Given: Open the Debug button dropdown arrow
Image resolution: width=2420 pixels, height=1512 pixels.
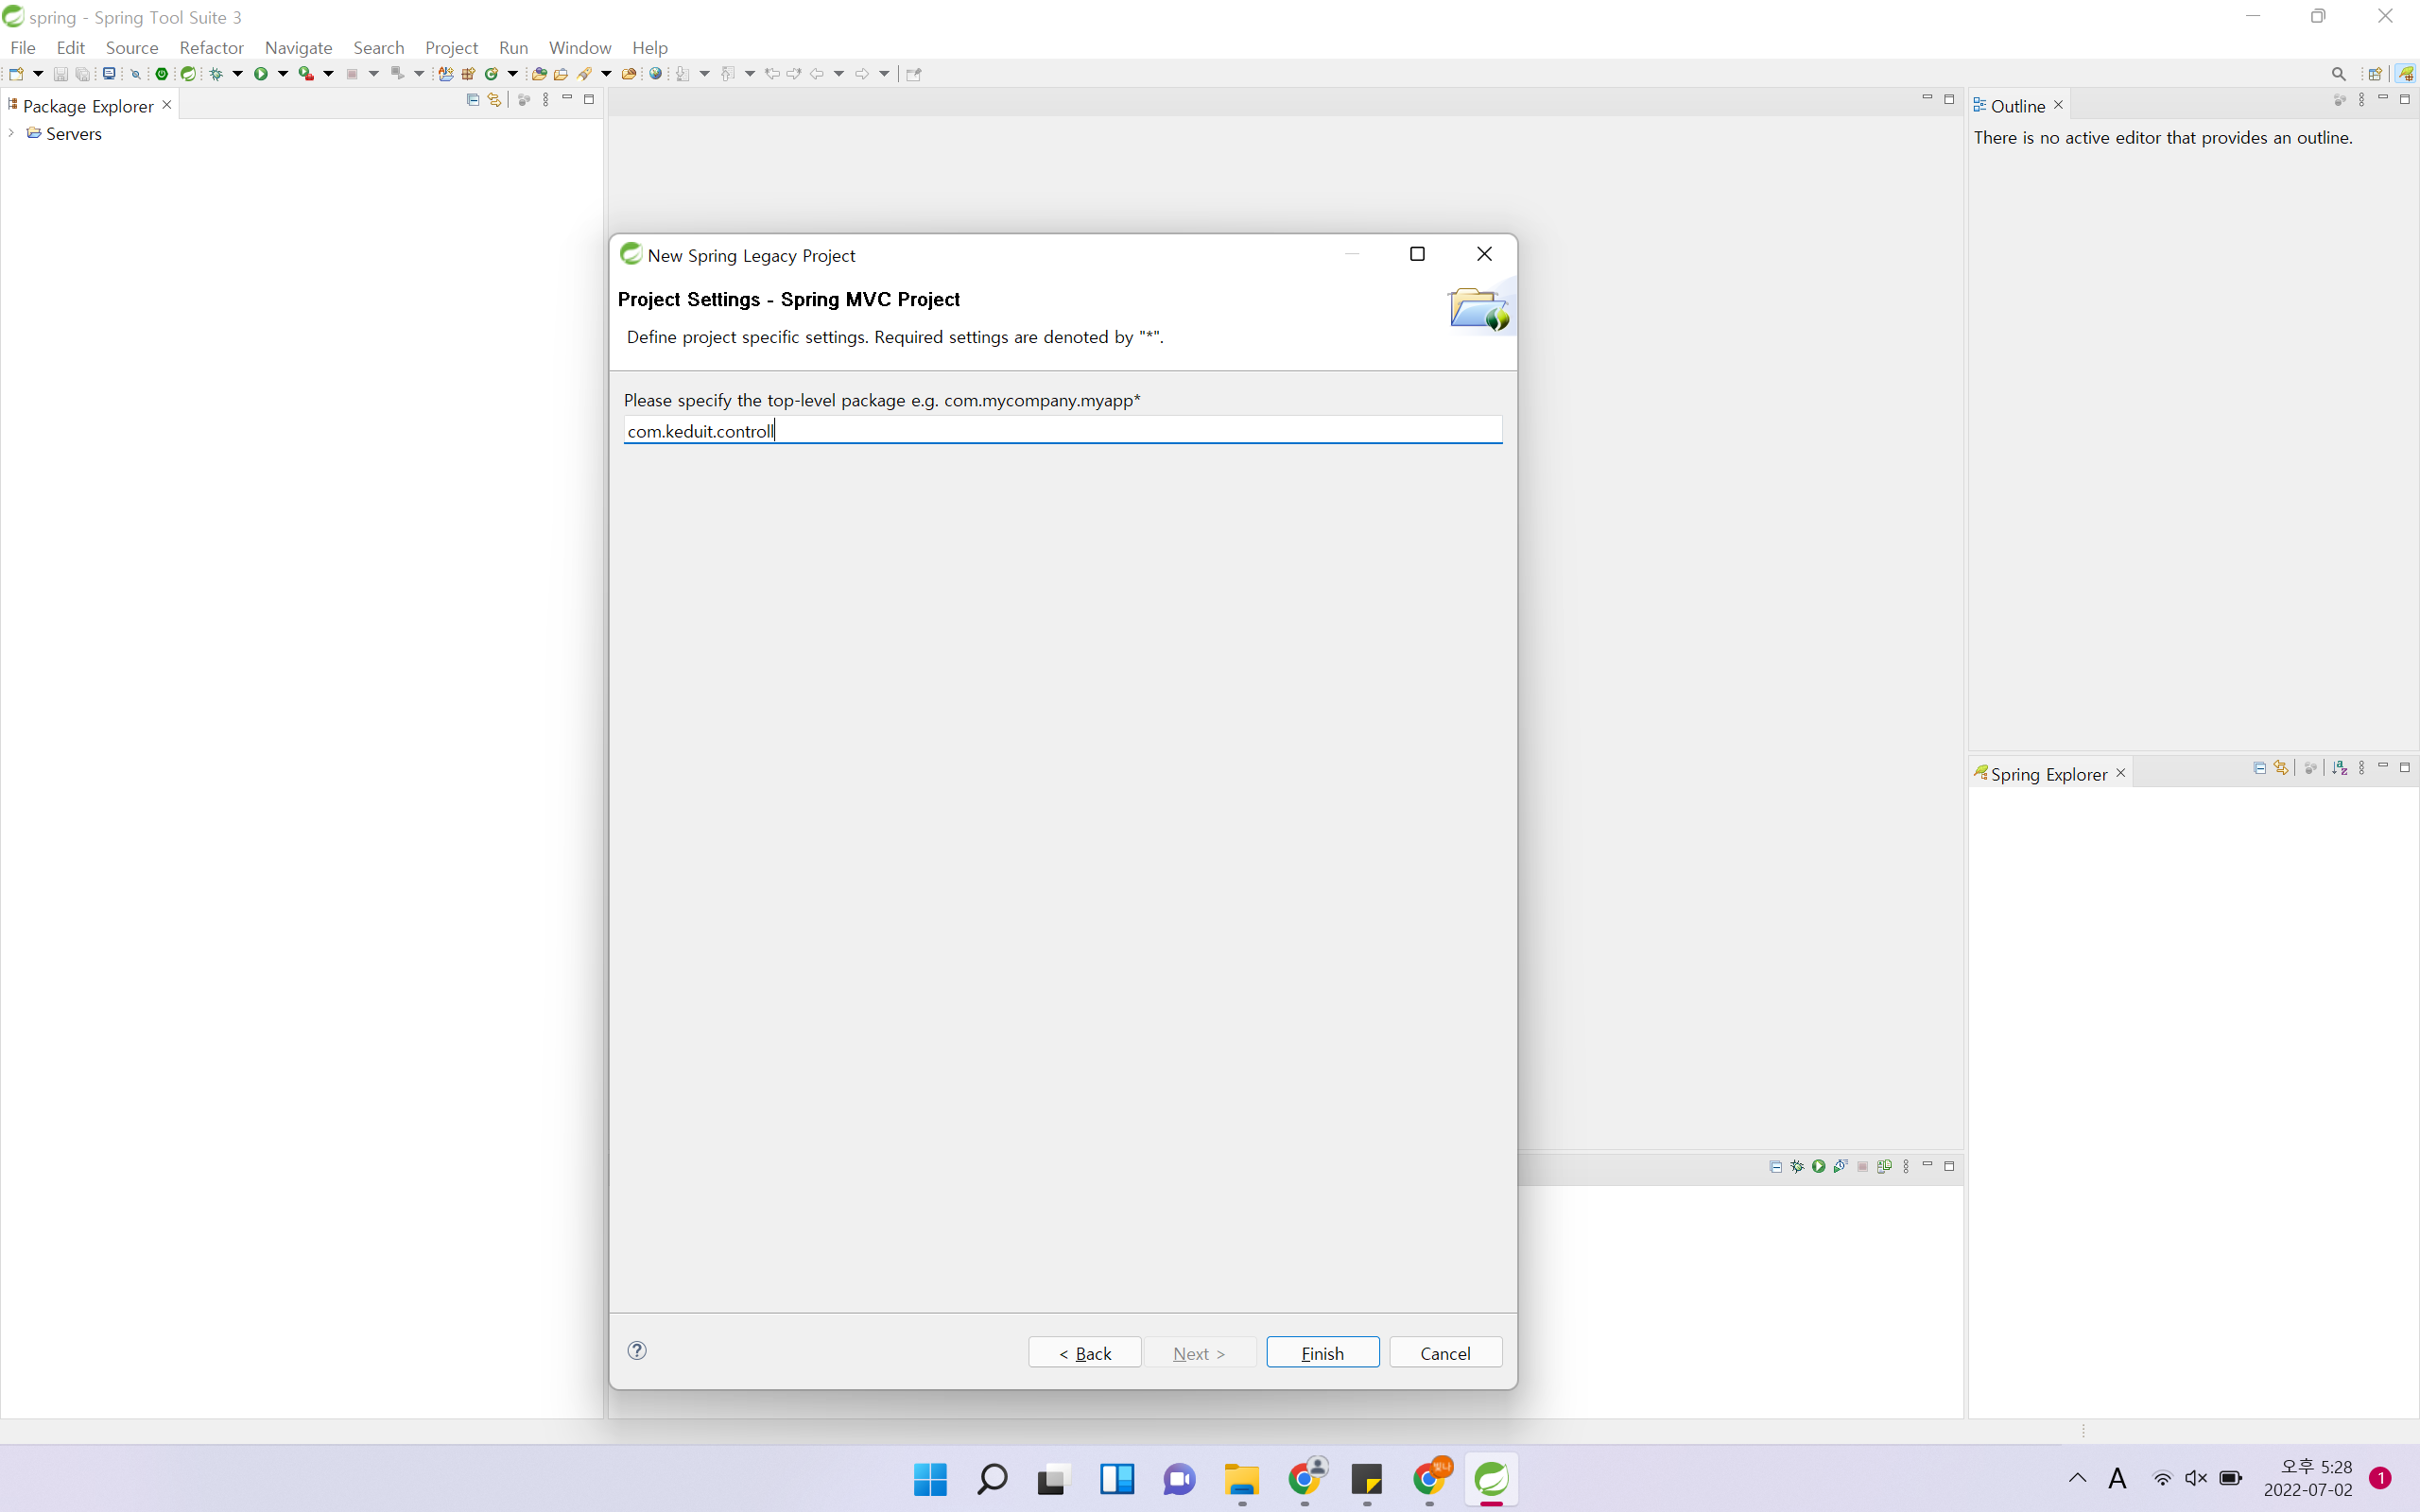Looking at the screenshot, I should [238, 74].
